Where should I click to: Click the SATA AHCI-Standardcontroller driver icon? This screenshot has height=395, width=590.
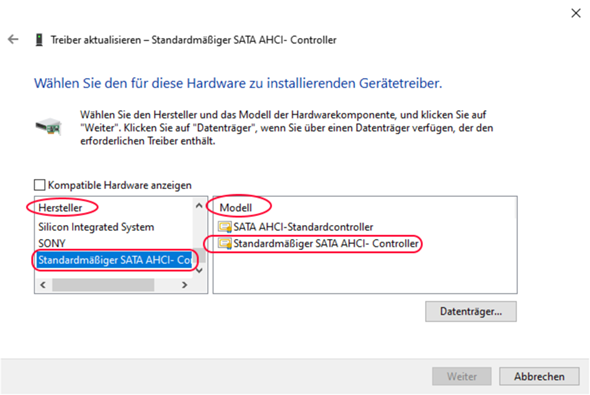coord(225,227)
